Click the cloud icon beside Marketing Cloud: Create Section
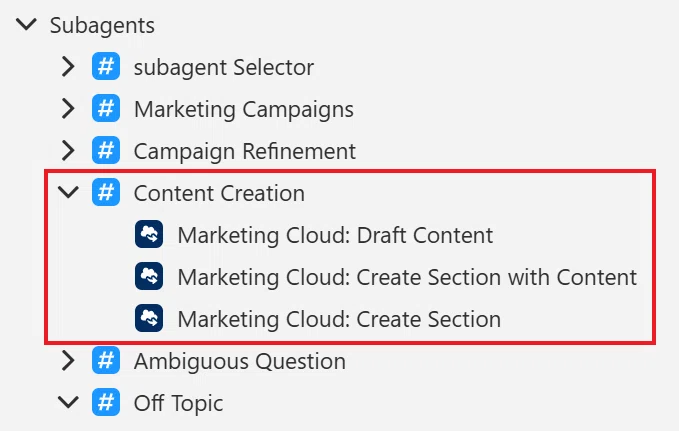Screen dimensions: 679x431 tap(149, 318)
